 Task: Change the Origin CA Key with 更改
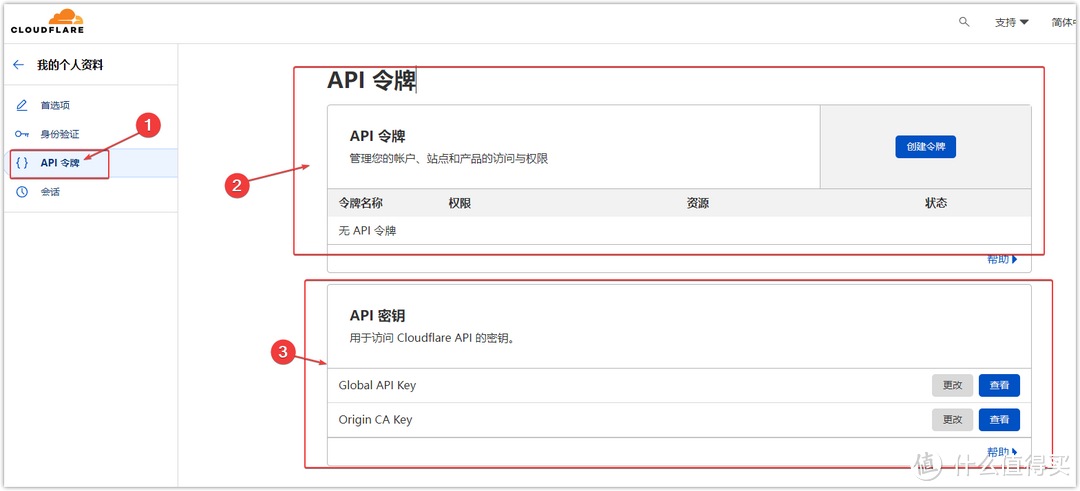(952, 420)
